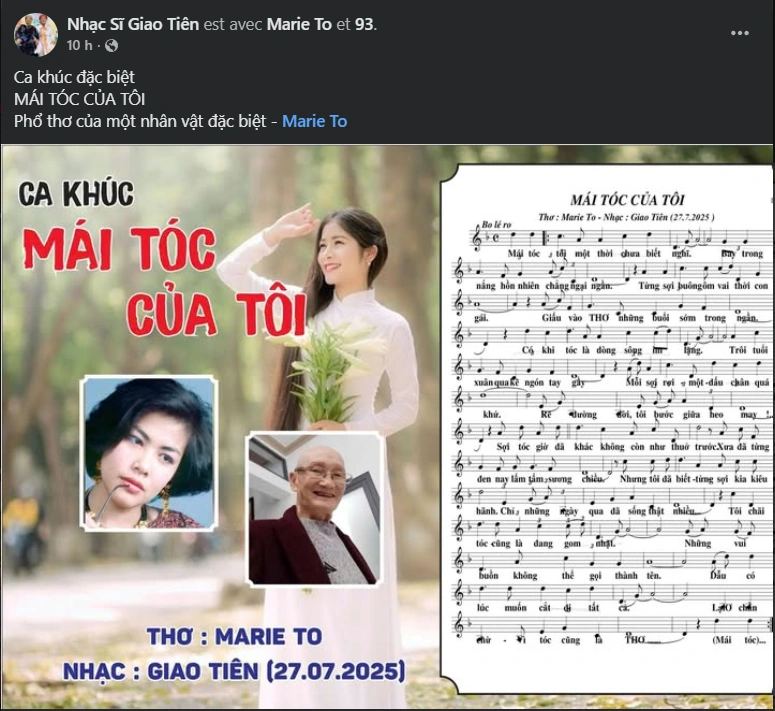Open the sheet music page in the image
Image resolution: width=775 pixels, height=711 pixels.
pos(606,428)
